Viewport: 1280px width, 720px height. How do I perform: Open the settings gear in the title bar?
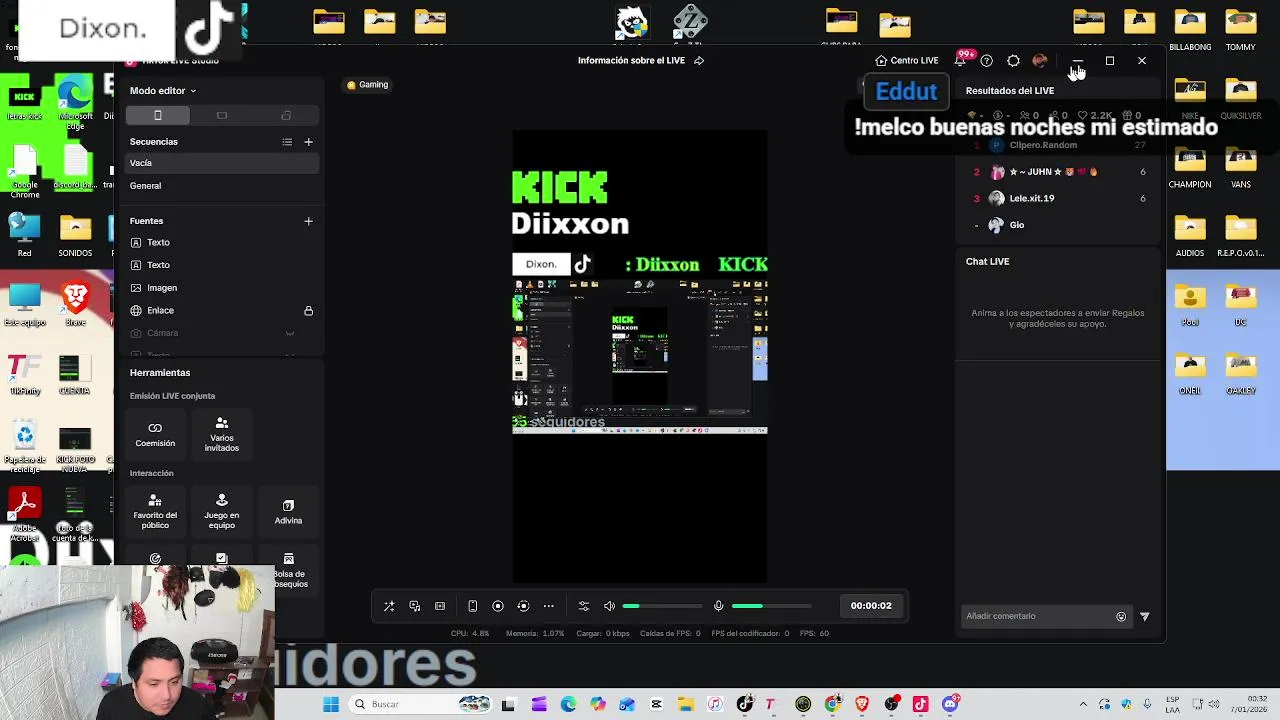pos(1013,61)
